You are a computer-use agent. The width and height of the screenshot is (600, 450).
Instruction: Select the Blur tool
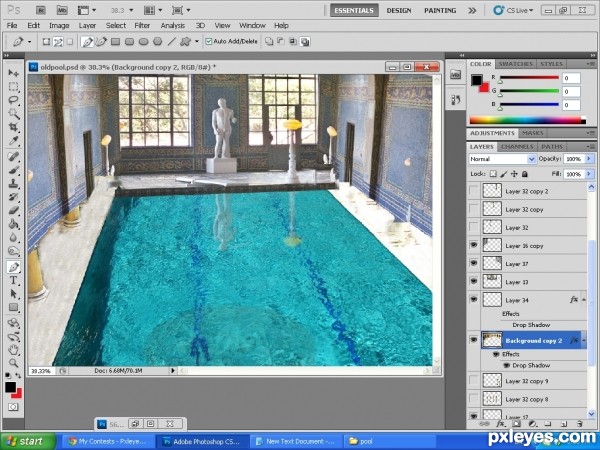pos(13,237)
